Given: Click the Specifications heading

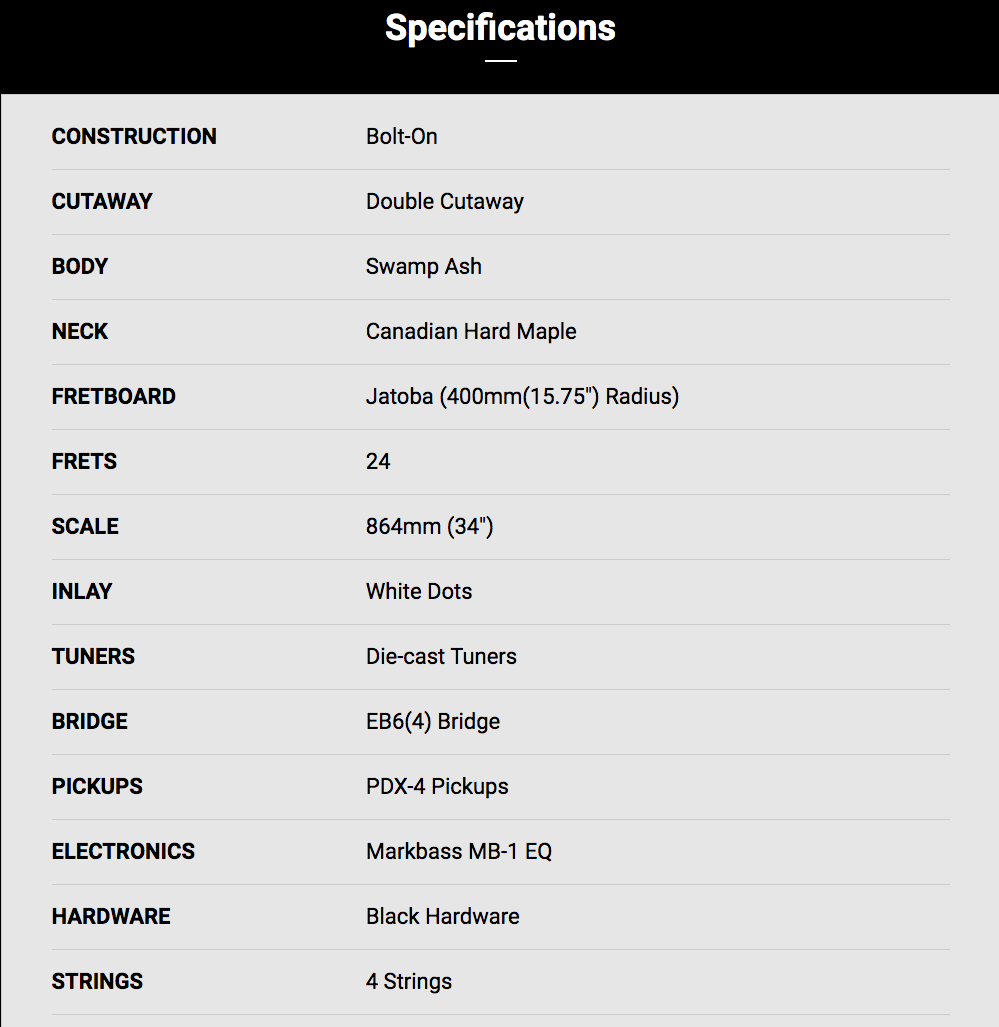Looking at the screenshot, I should tap(500, 28).
